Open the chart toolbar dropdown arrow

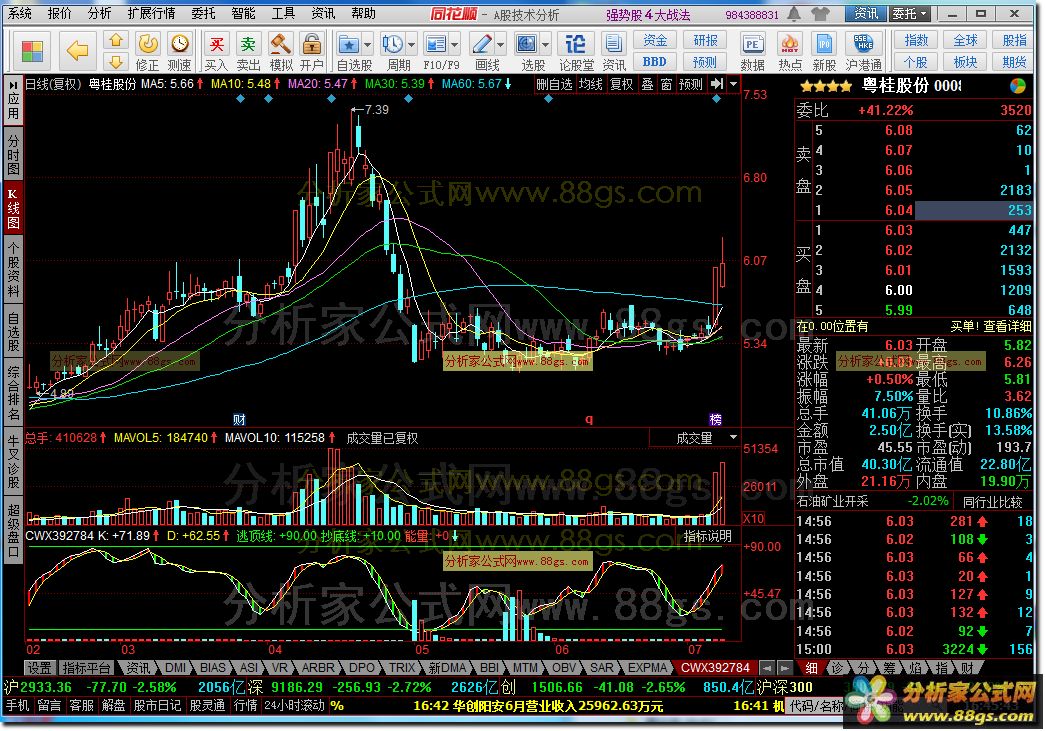click(734, 84)
